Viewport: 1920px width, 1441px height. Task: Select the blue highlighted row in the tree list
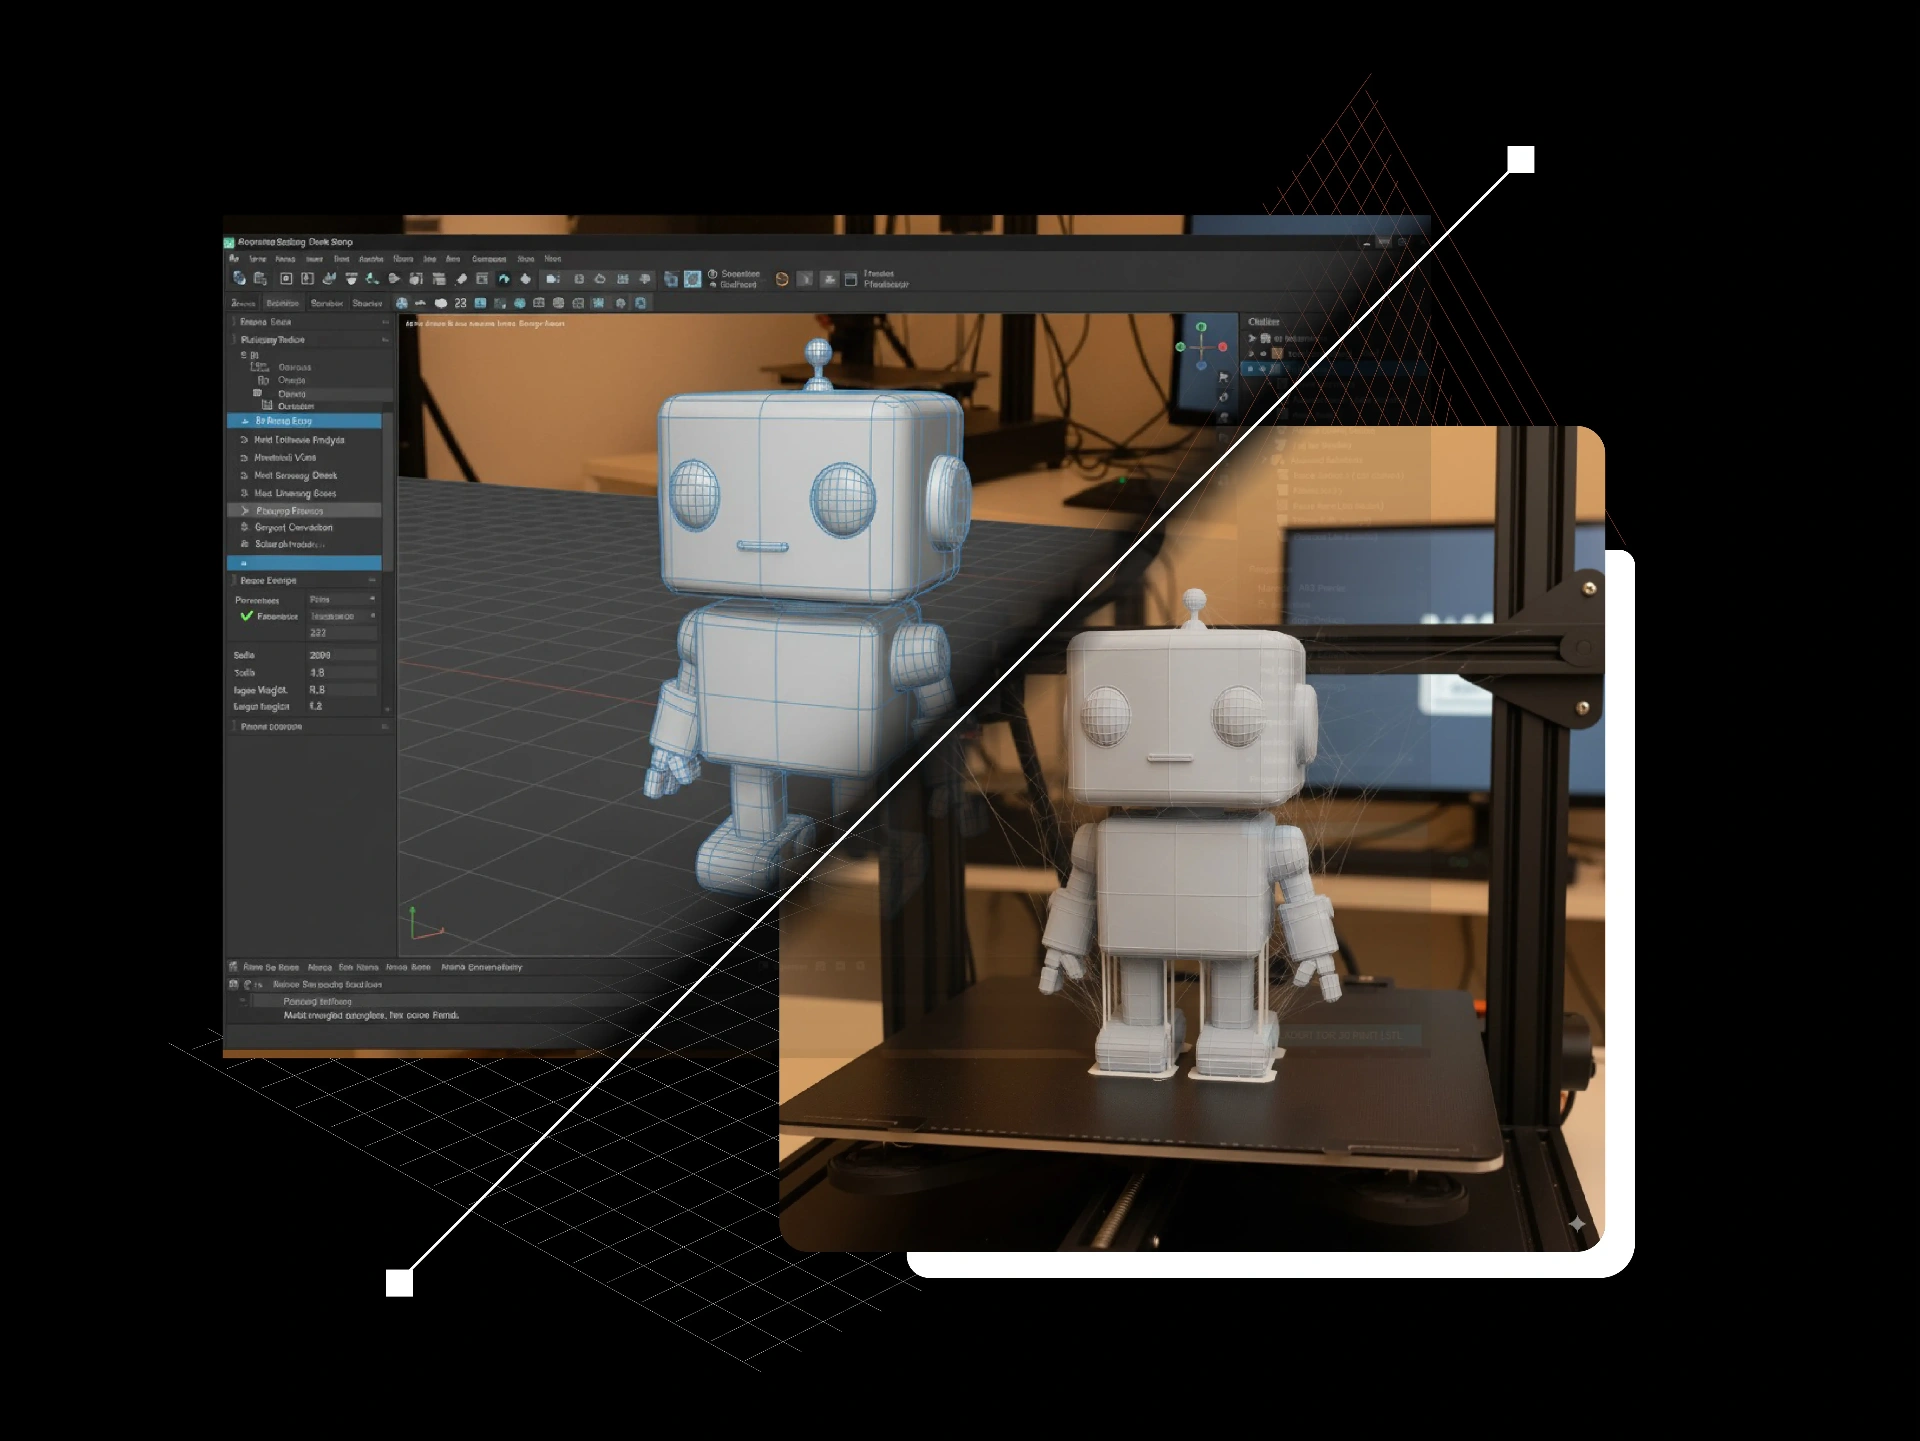(304, 421)
